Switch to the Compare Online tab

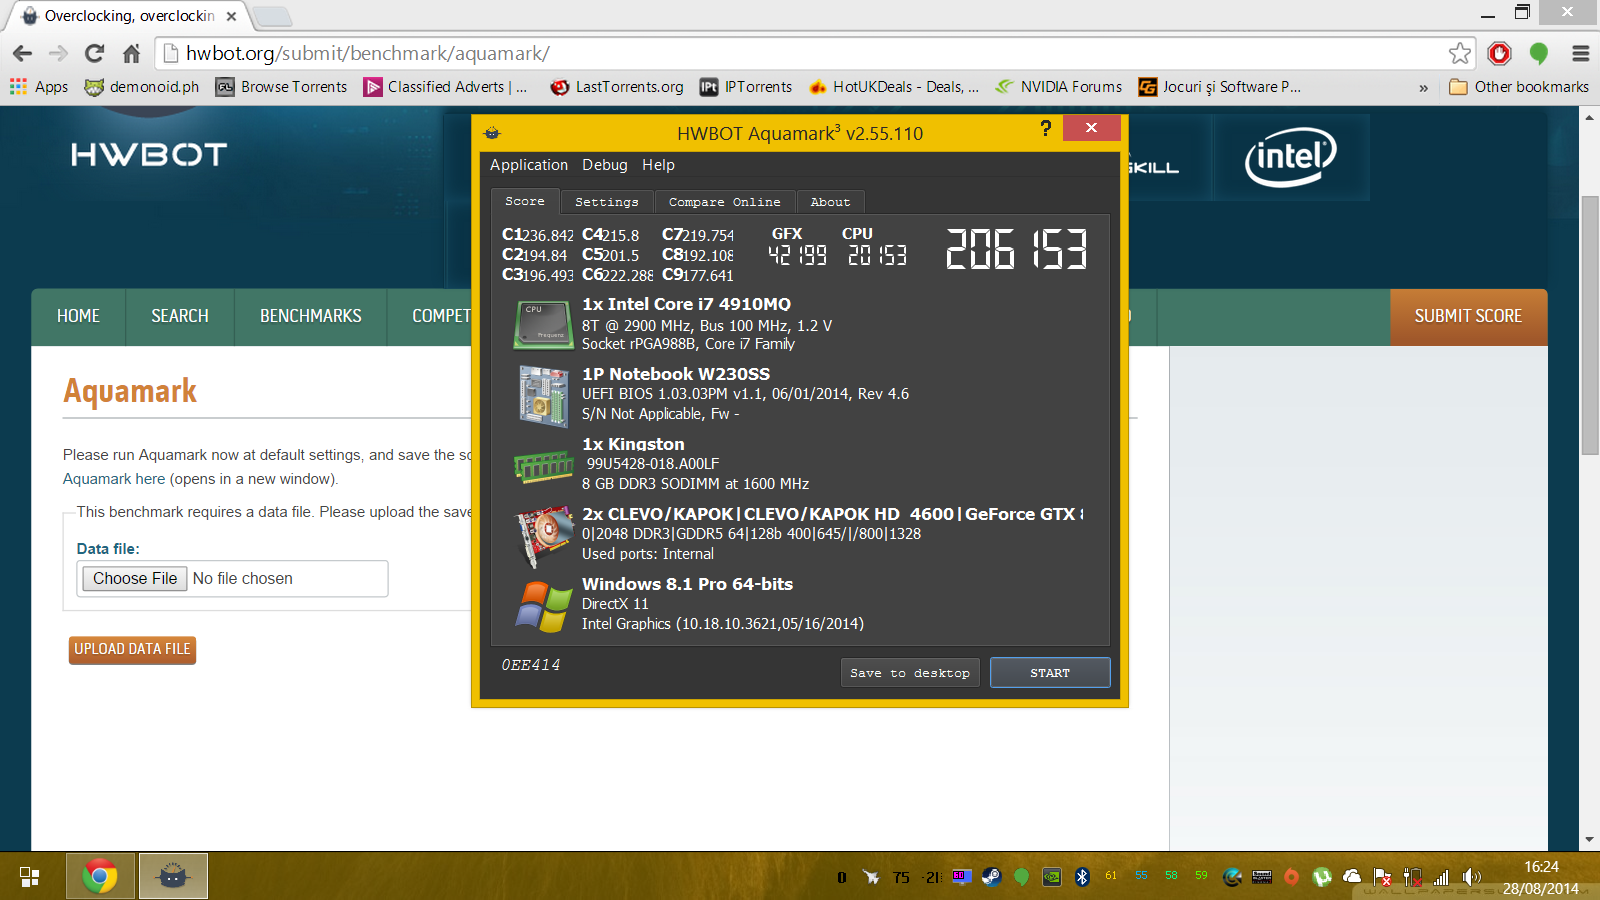724,202
